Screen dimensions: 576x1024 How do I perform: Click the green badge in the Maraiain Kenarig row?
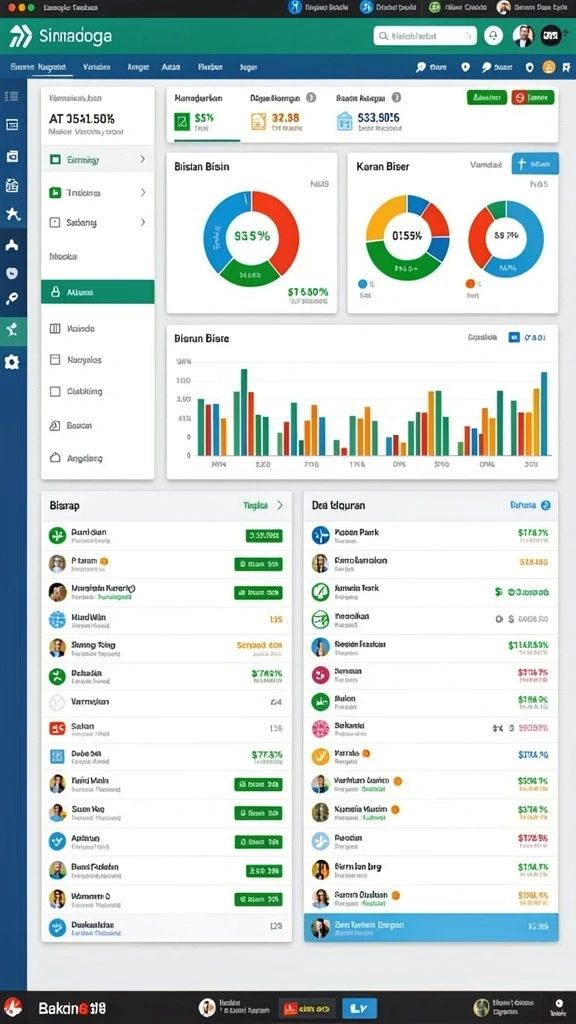tap(259, 593)
